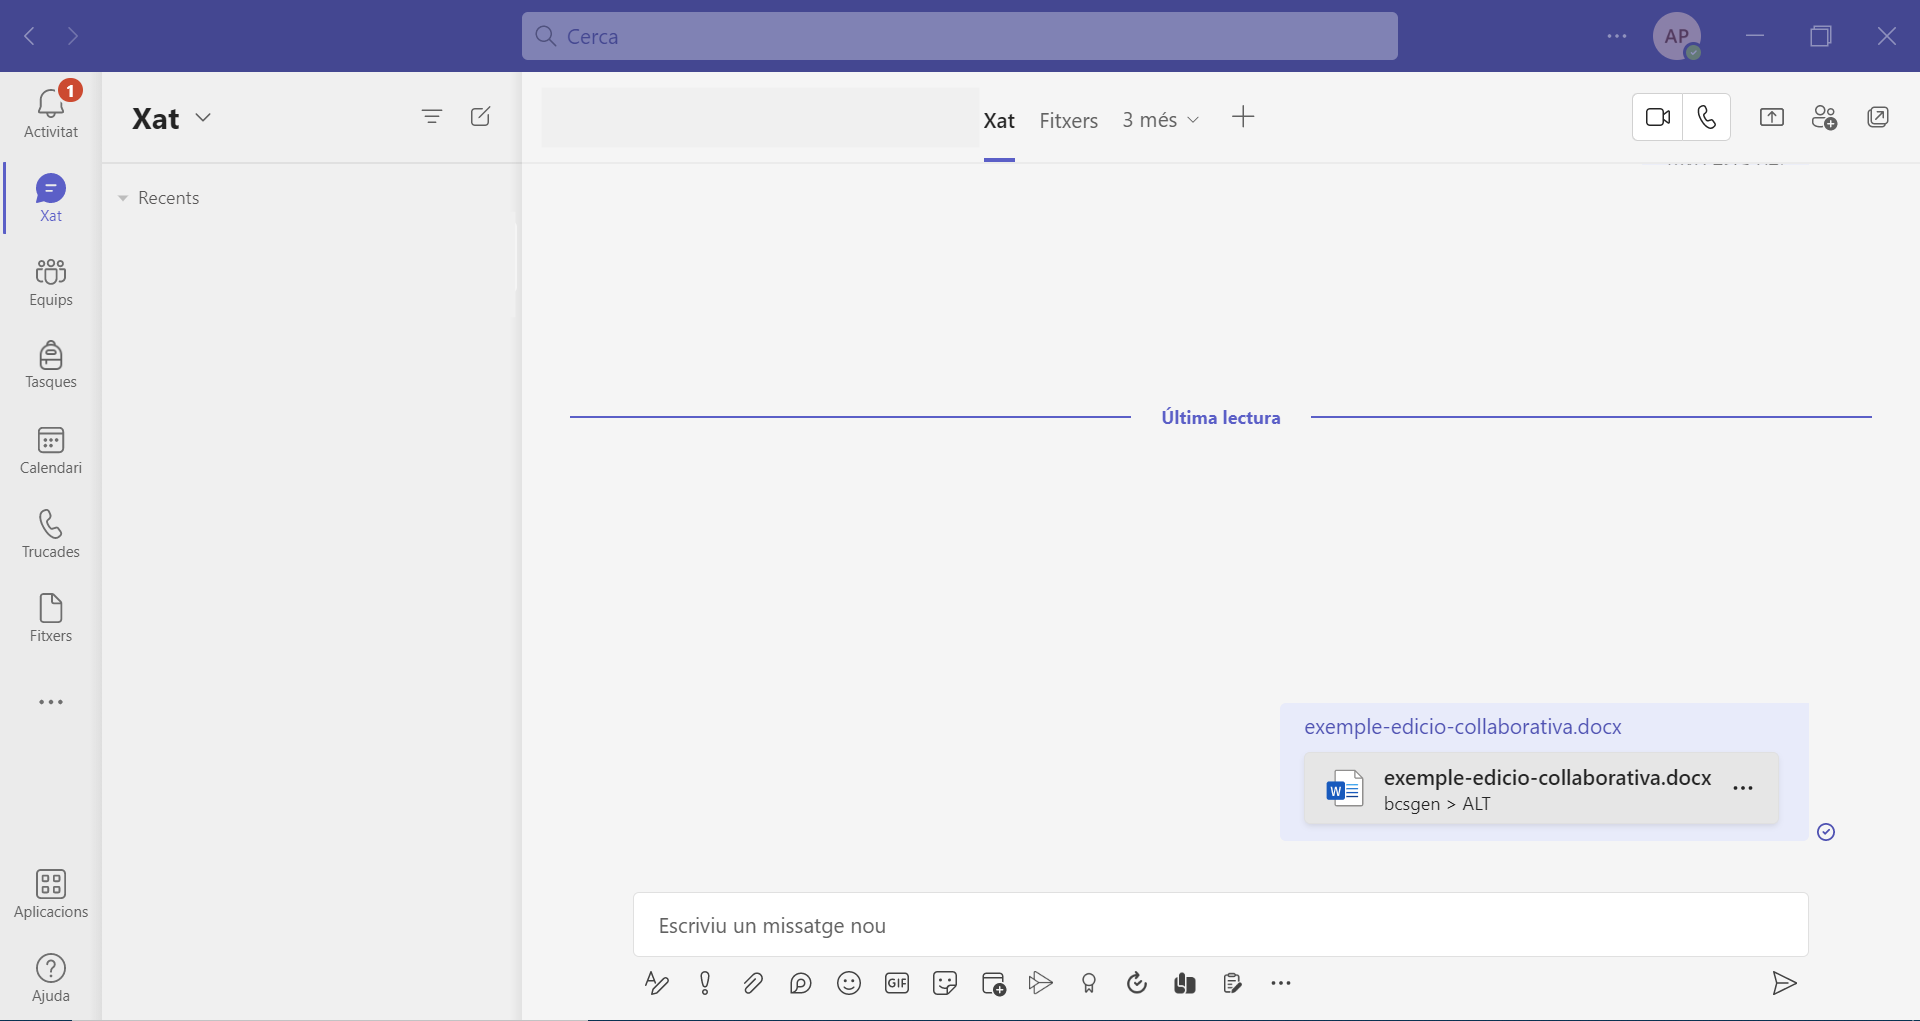Open the '3 més' tabs dropdown
Screen dimensions: 1920x1021
[x=1160, y=120]
